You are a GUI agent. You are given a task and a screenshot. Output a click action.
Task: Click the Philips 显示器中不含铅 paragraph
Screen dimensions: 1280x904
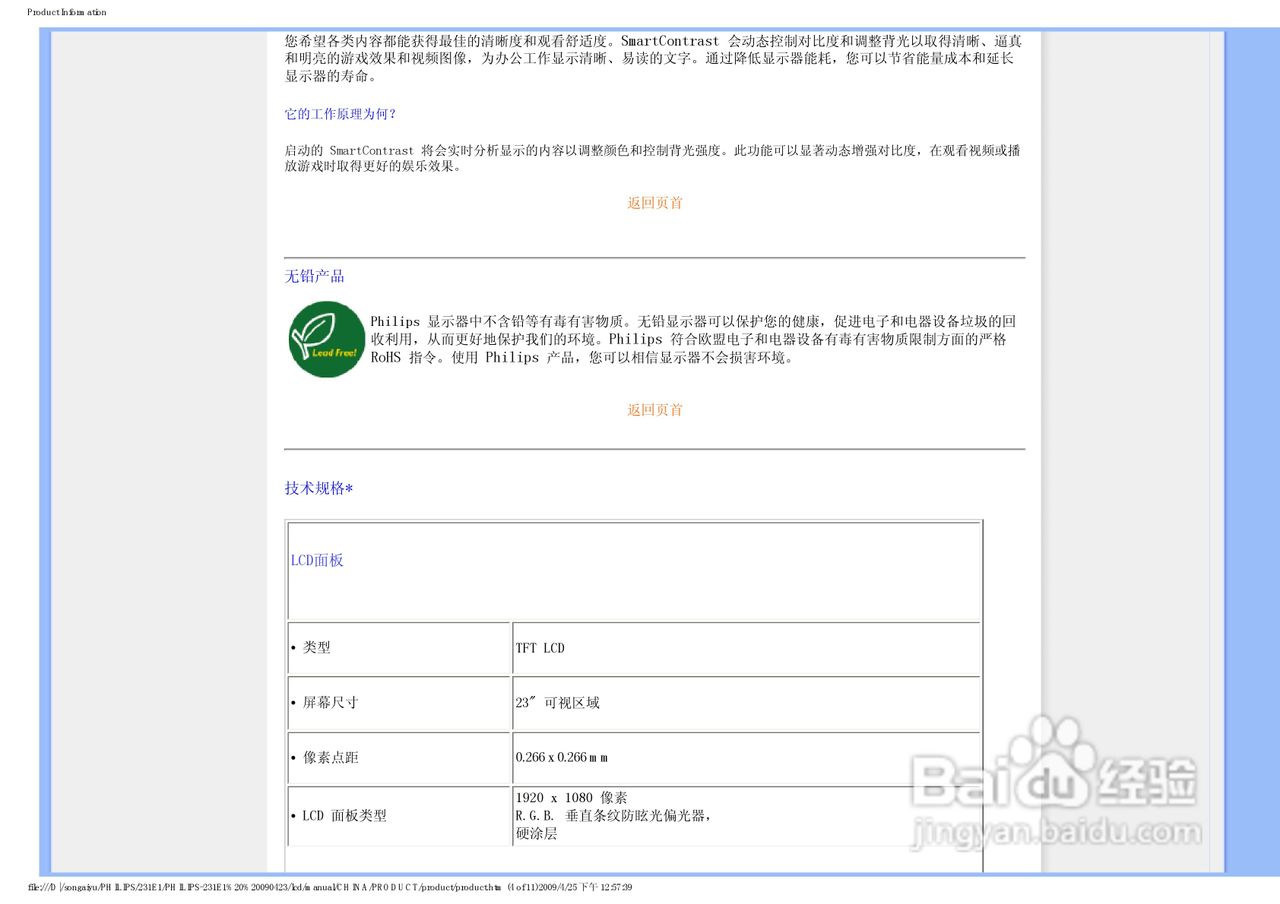tap(693, 339)
